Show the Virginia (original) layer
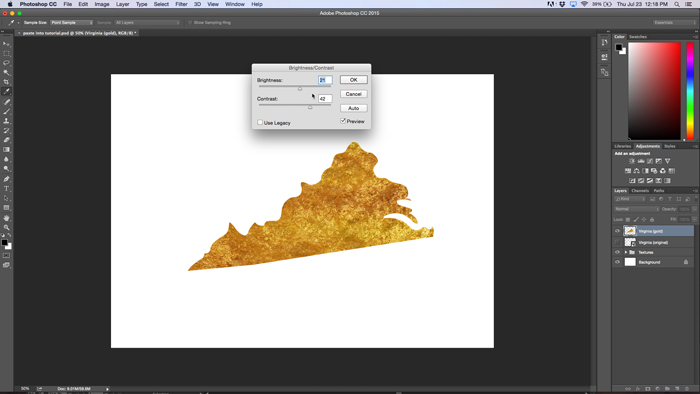 617,242
